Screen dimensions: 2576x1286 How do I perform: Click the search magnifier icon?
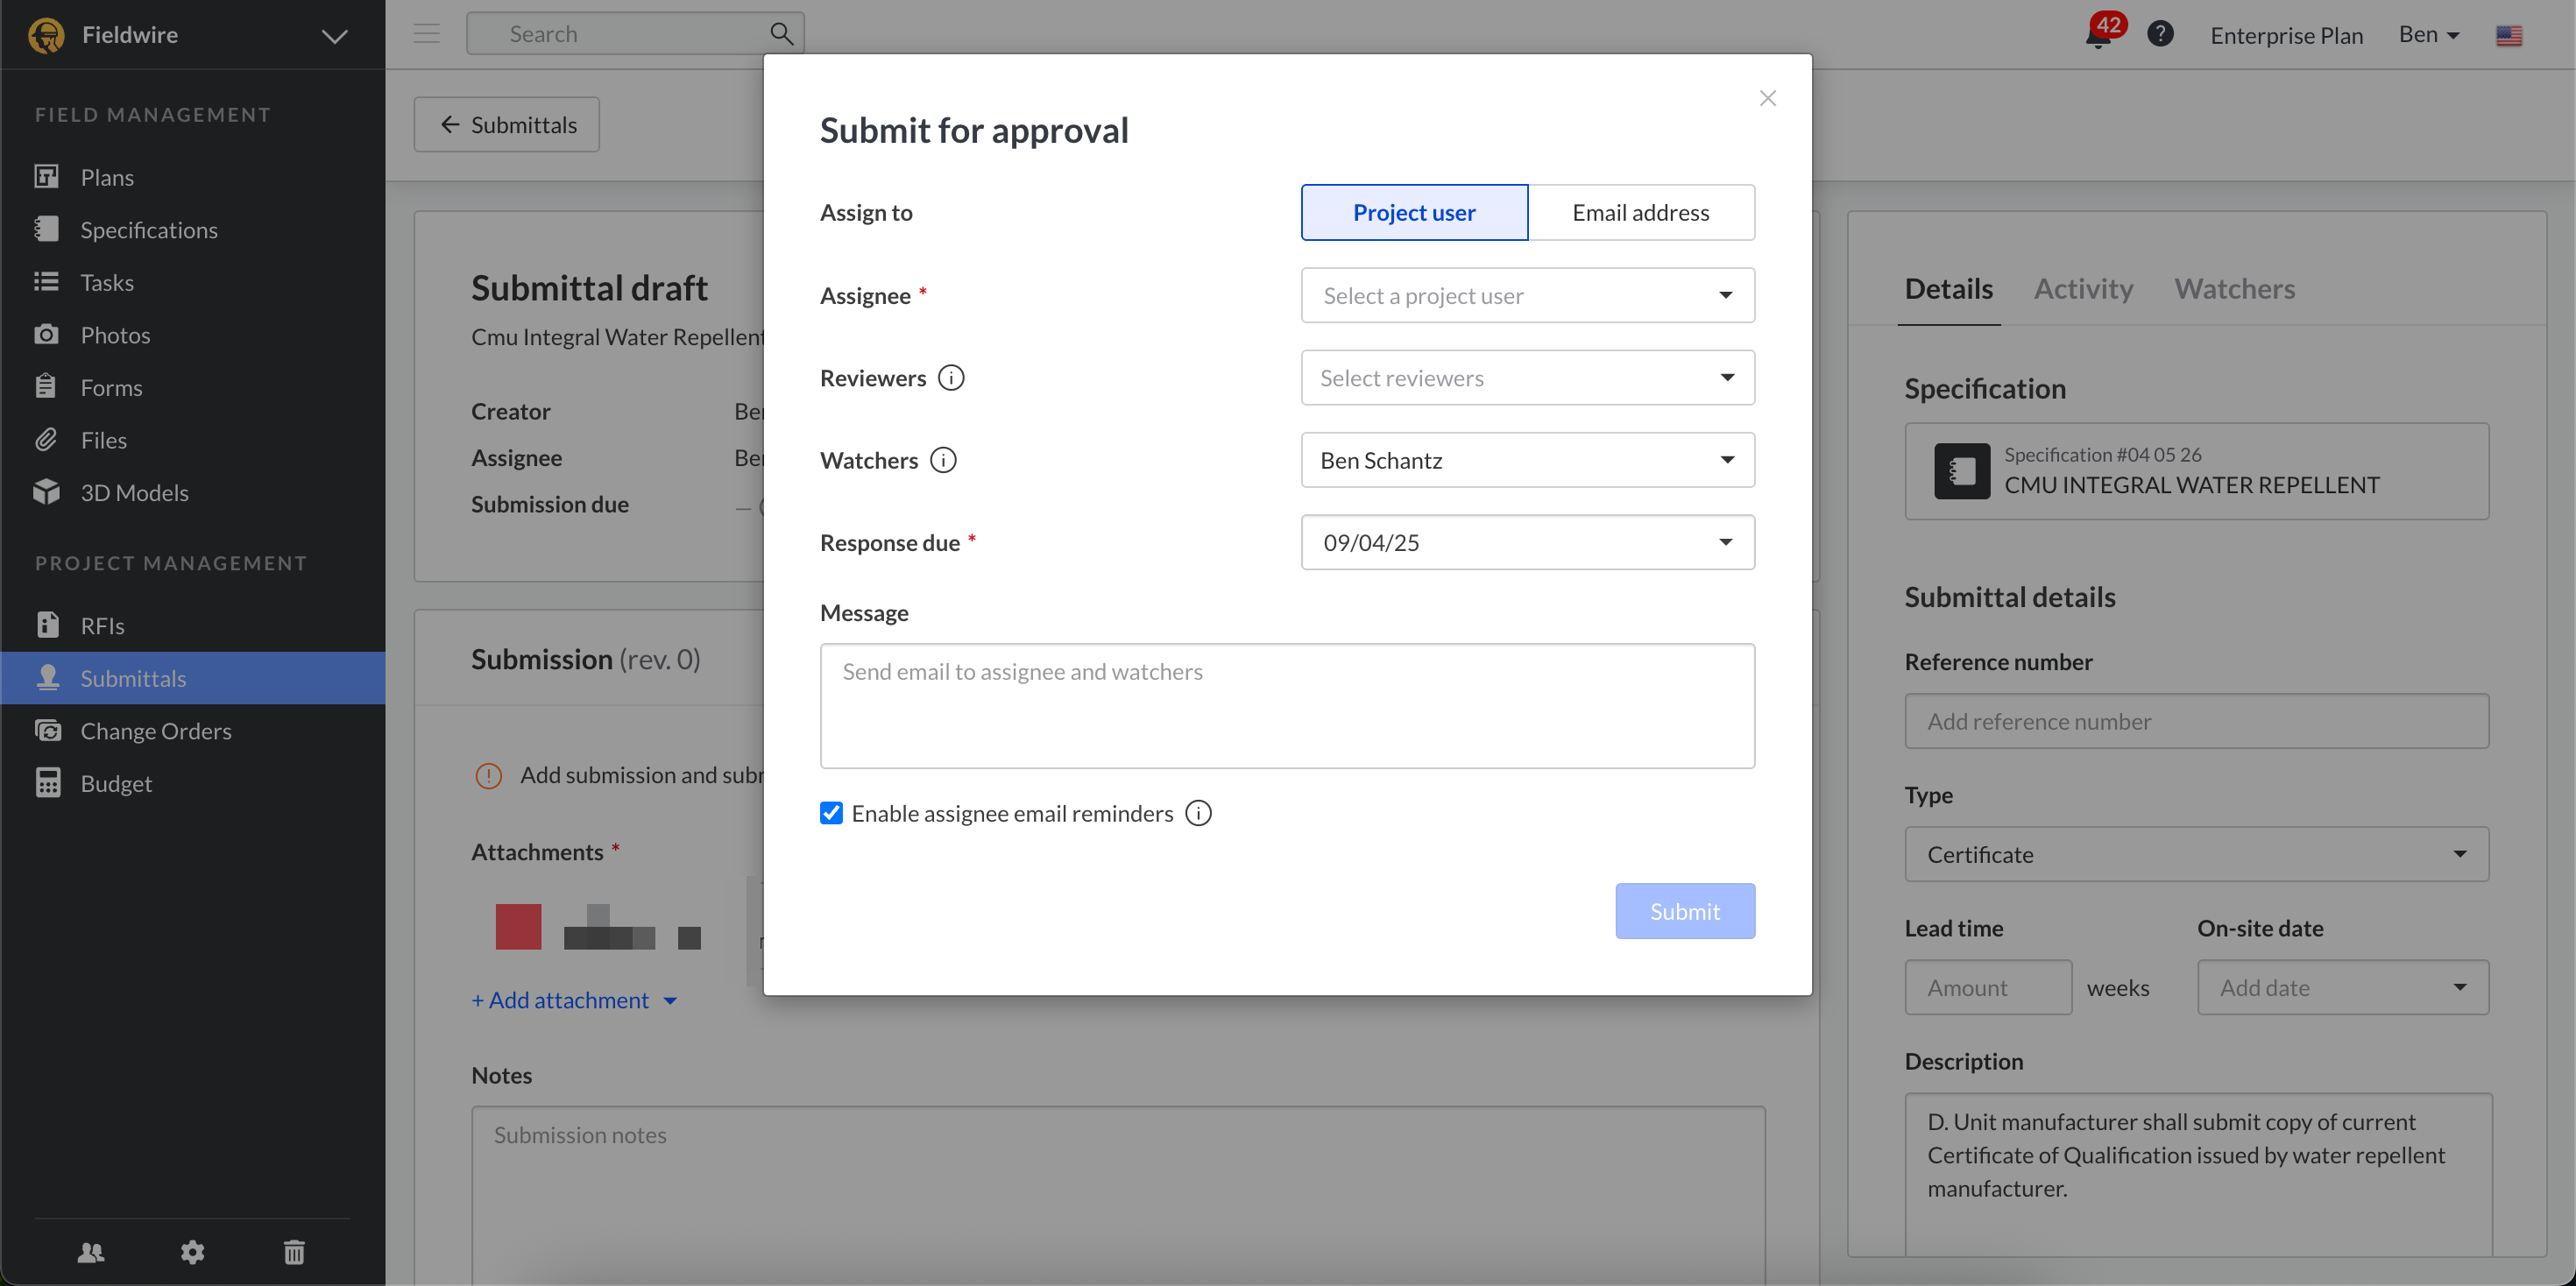782,34
